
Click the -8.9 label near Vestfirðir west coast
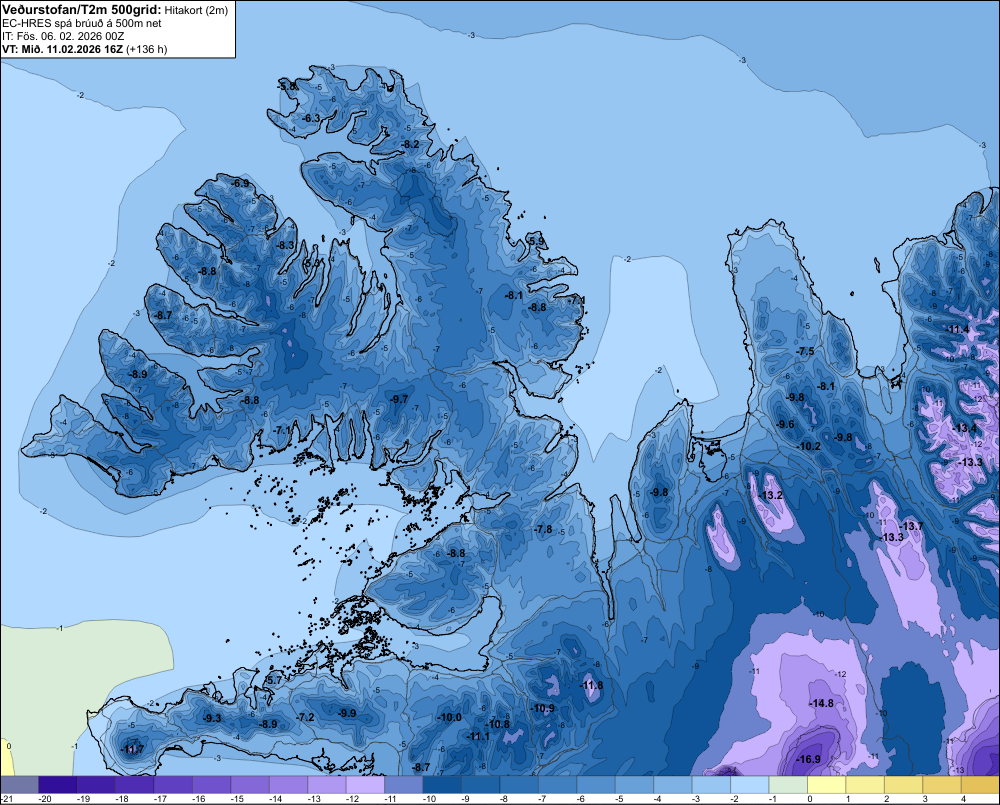[138, 374]
